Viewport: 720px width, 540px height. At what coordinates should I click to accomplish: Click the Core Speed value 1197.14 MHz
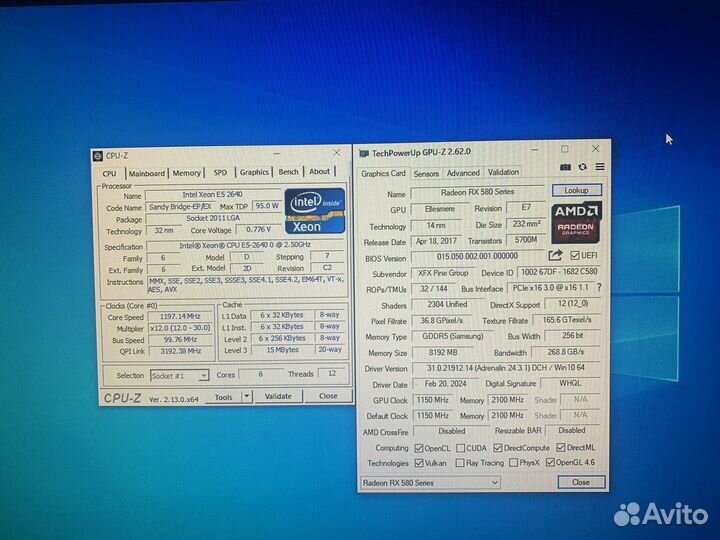pos(180,316)
